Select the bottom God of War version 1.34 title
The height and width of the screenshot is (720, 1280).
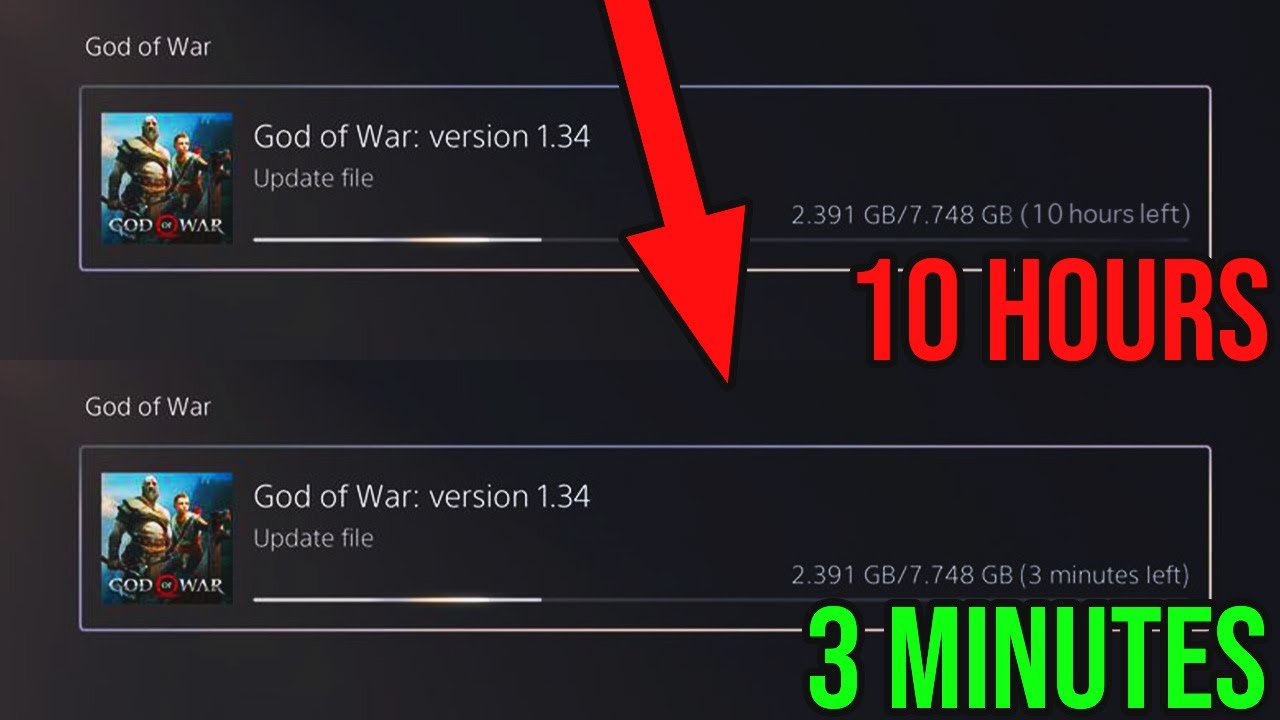point(422,496)
